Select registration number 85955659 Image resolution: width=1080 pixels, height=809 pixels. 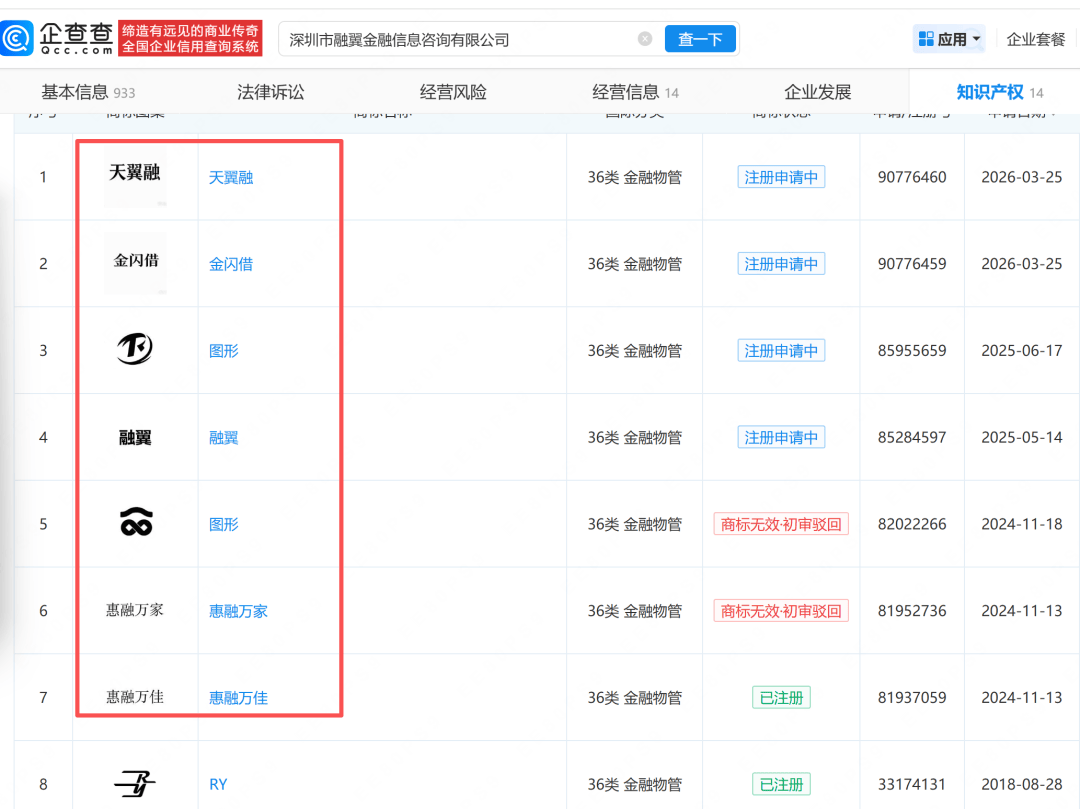pyautogui.click(x=912, y=350)
